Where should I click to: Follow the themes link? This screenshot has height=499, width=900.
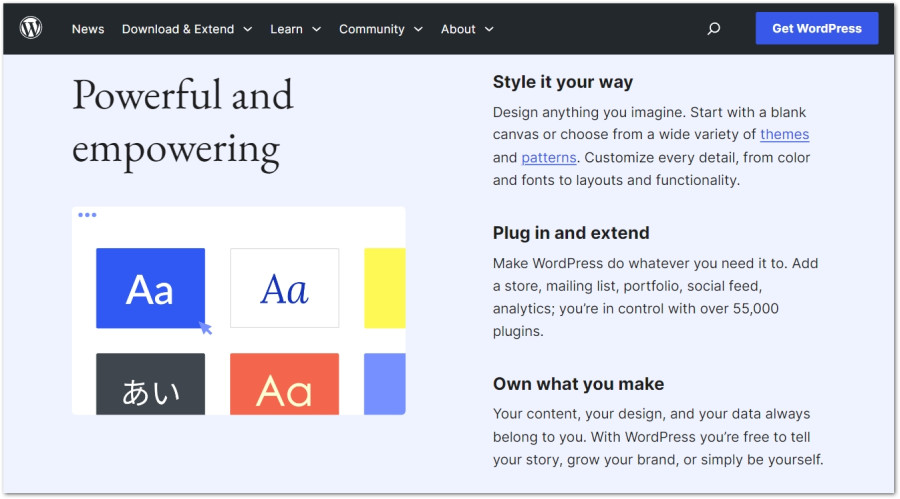coord(785,134)
